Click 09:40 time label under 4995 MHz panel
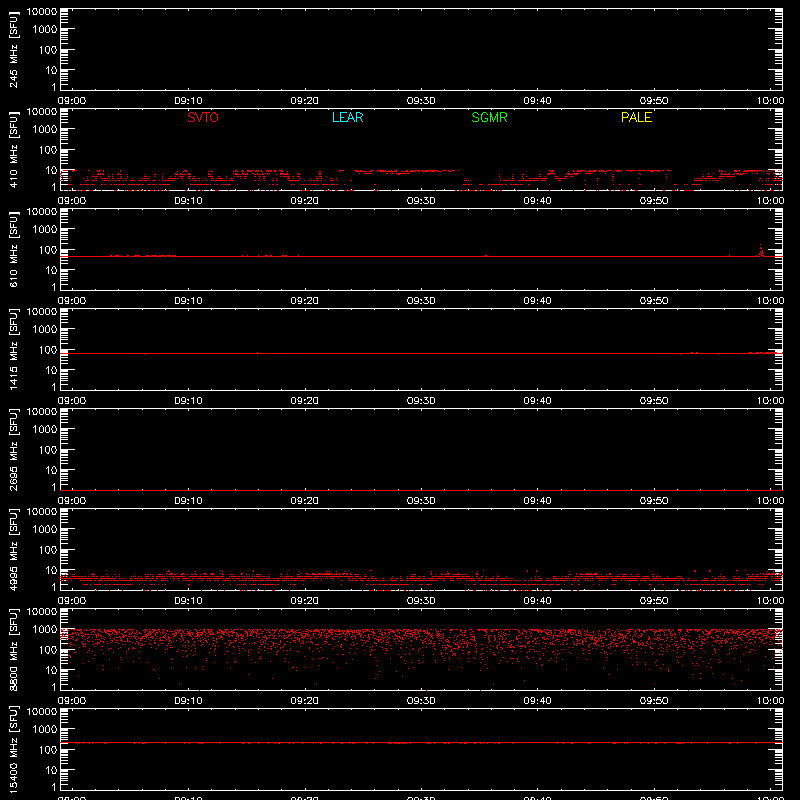Image resolution: width=800 pixels, height=800 pixels. 537,601
